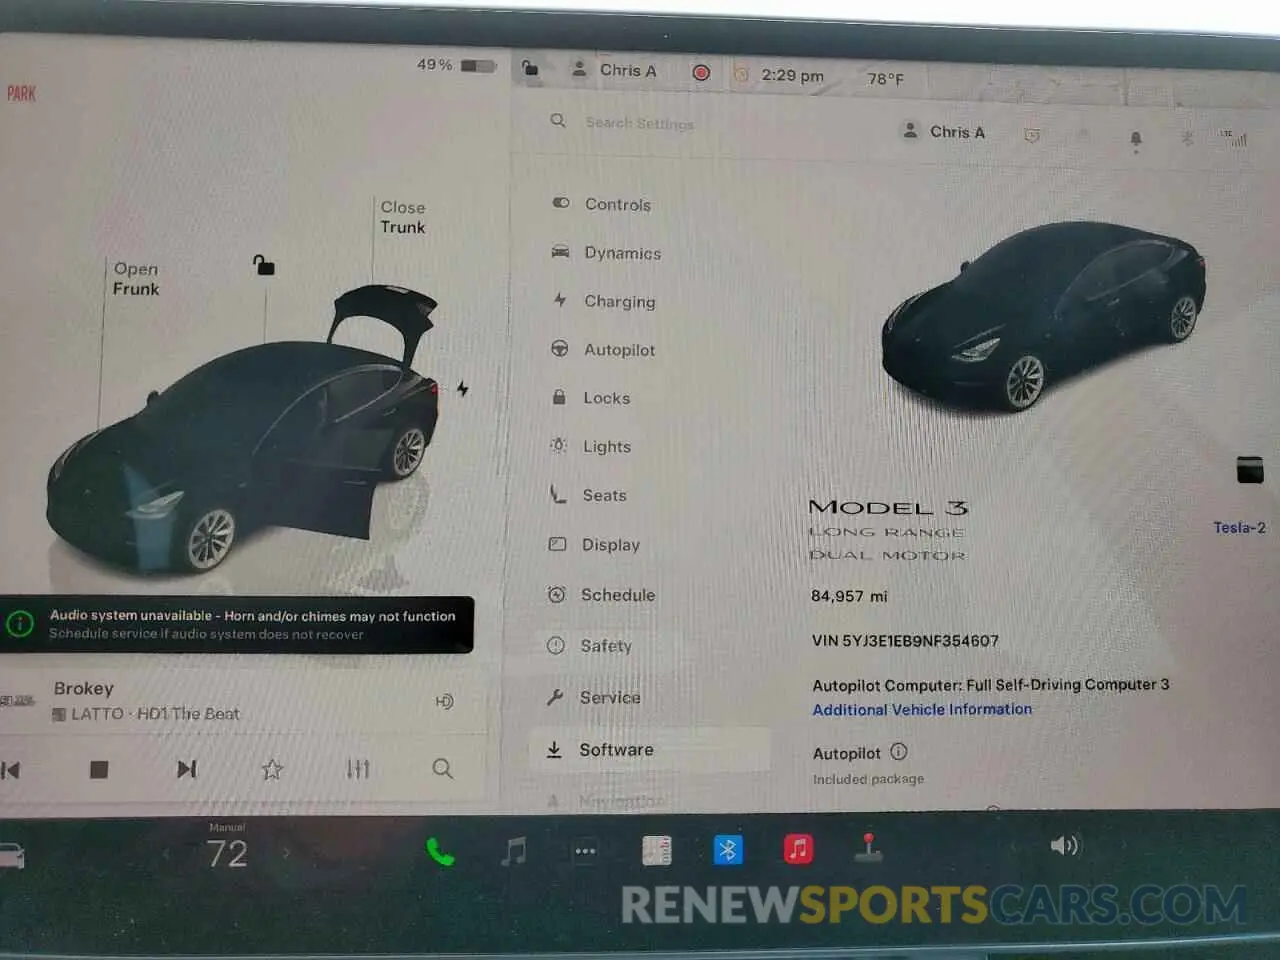
Task: Favorite the current station with the star icon
Action: tap(272, 768)
